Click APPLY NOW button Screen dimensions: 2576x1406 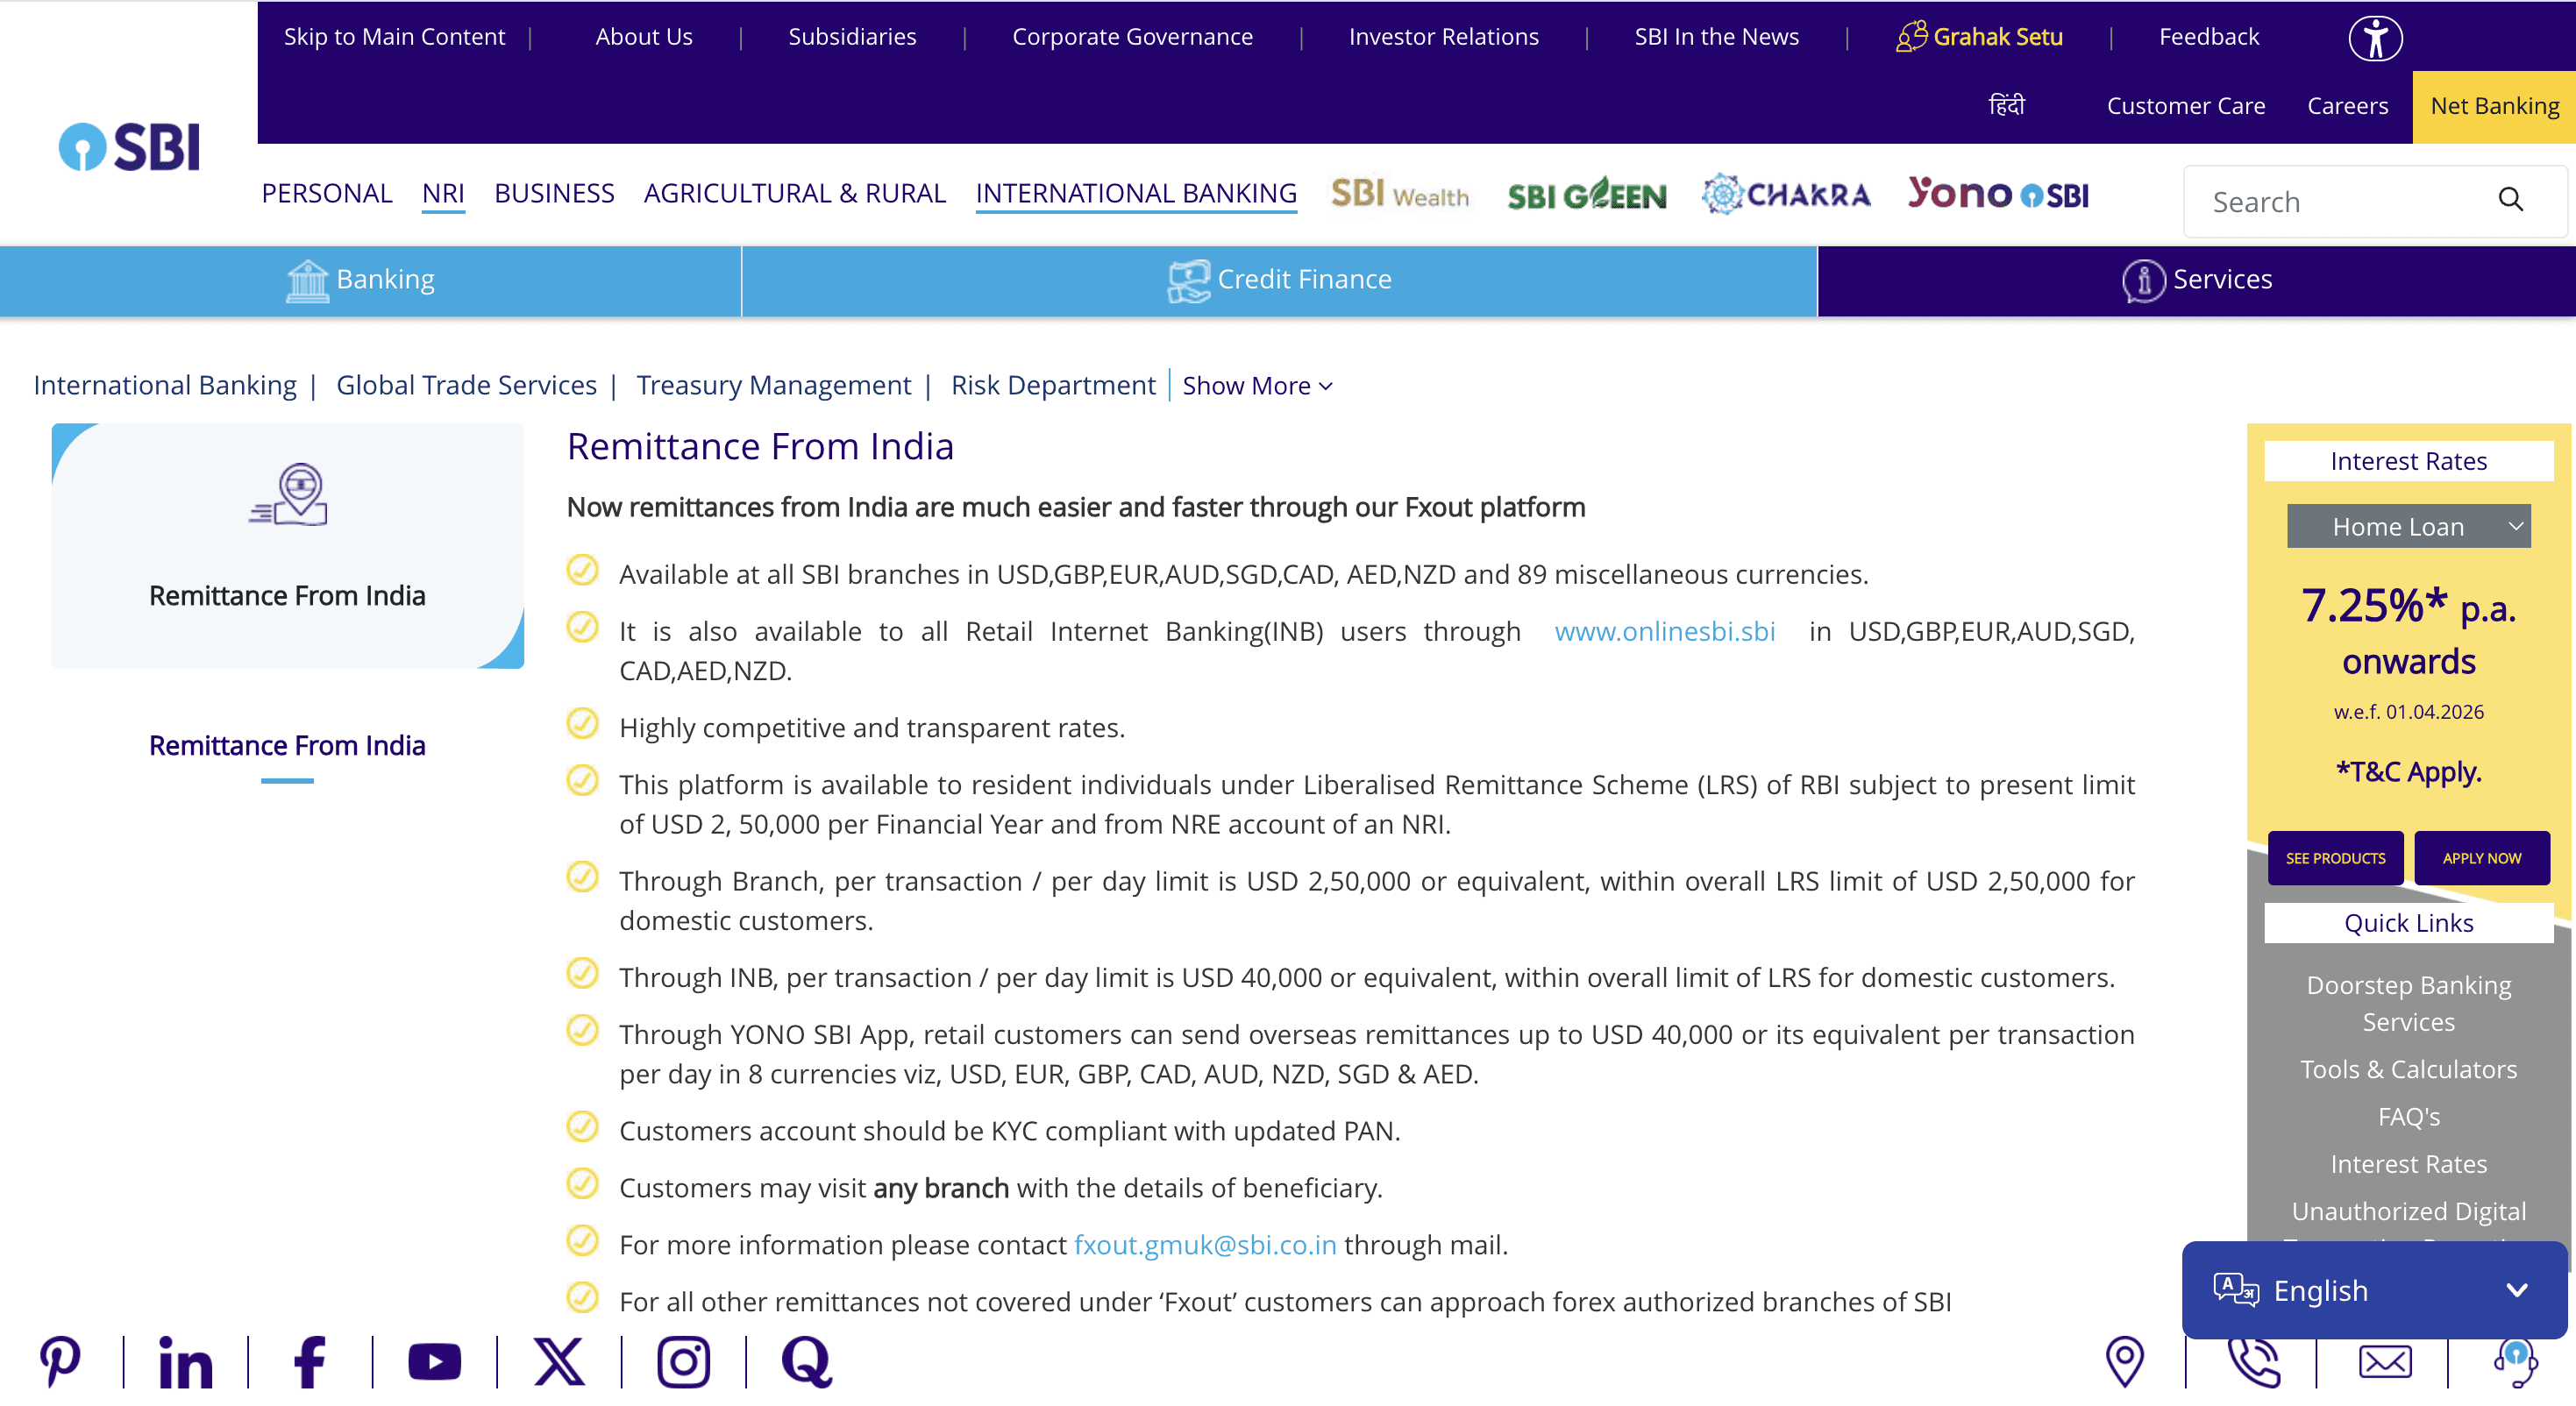click(x=2481, y=858)
